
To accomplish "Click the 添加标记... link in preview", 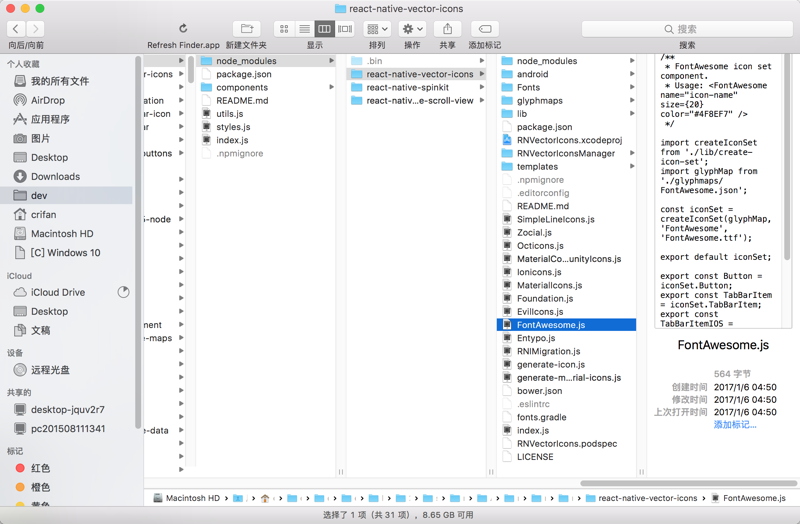I will click(x=735, y=425).
